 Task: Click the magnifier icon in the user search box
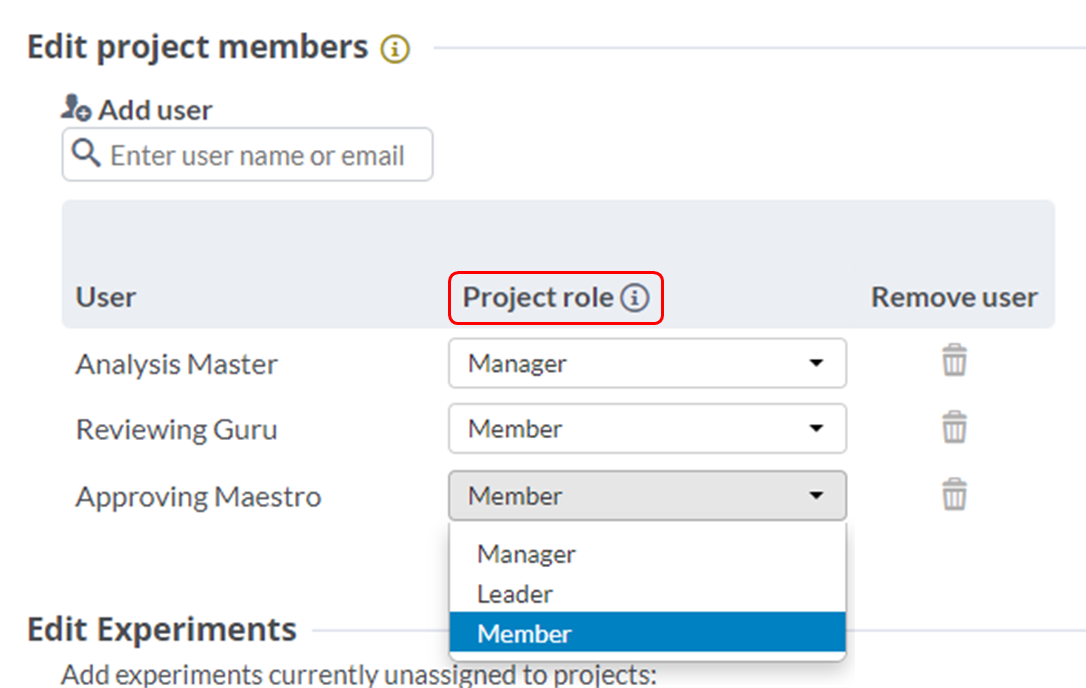pyautogui.click(x=87, y=154)
